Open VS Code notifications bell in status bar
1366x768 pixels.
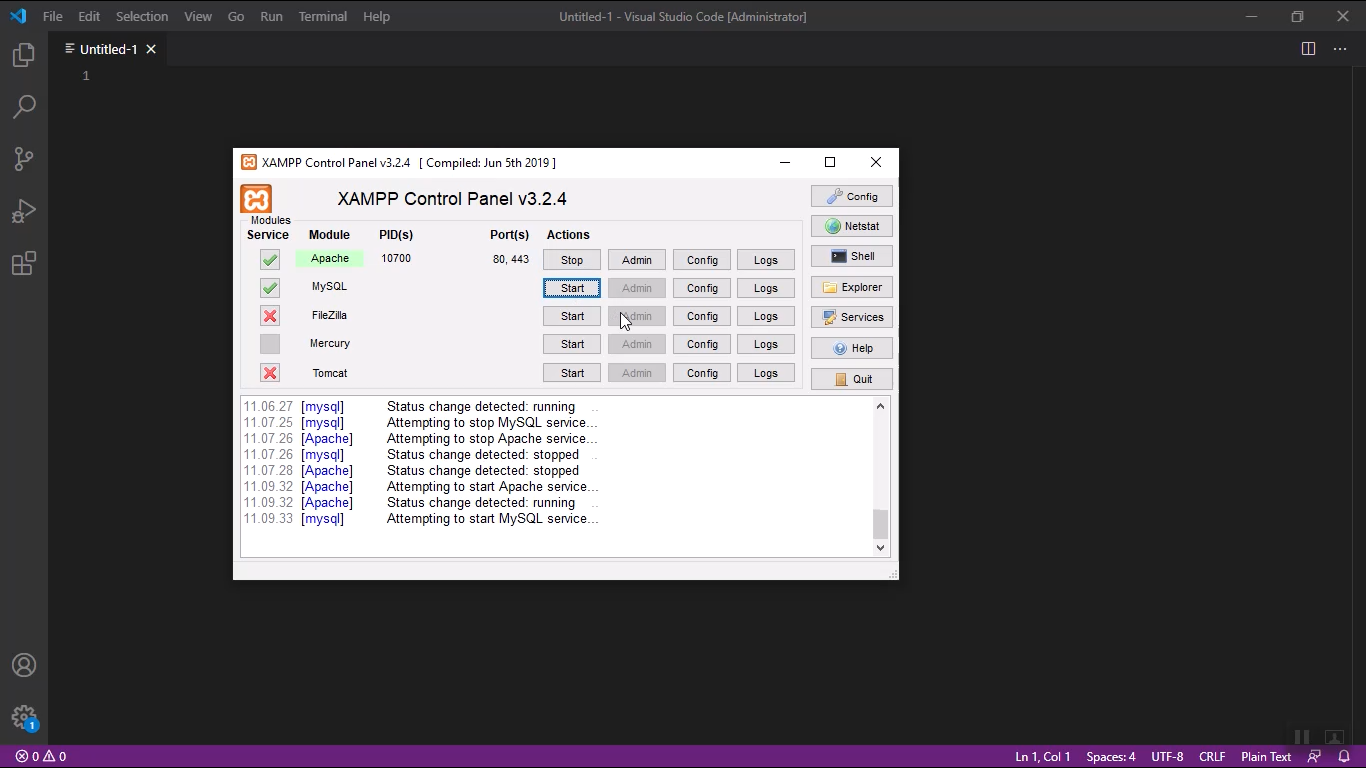[1345, 757]
